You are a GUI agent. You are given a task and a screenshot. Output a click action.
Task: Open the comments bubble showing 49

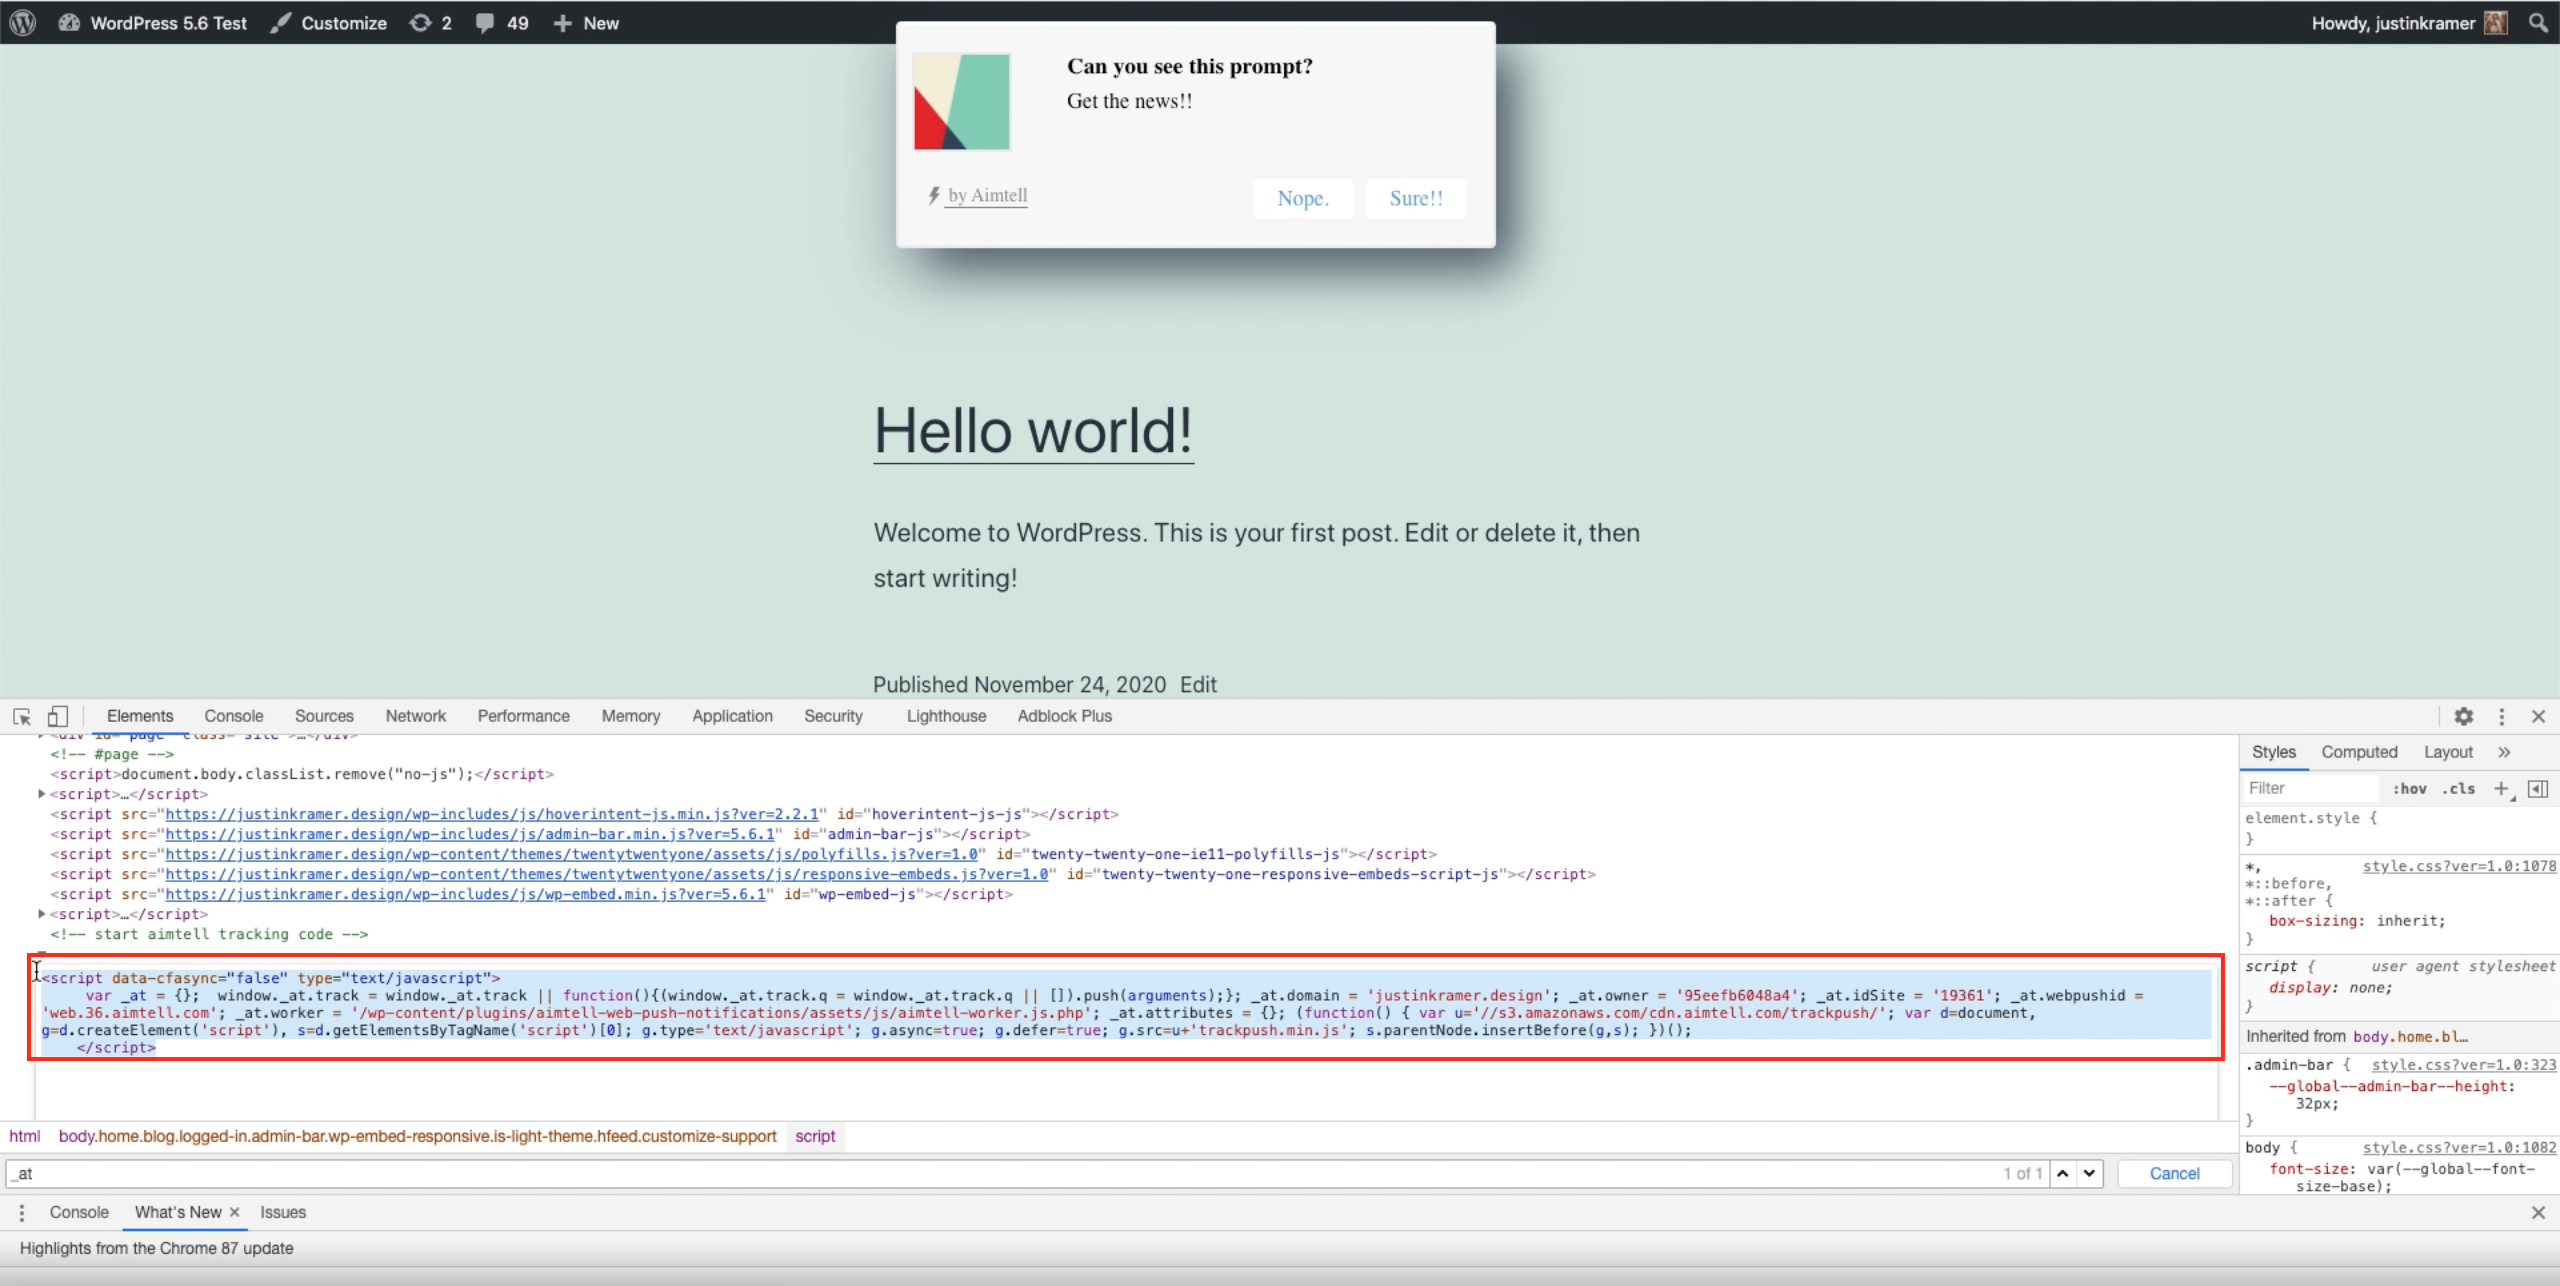tap(502, 22)
